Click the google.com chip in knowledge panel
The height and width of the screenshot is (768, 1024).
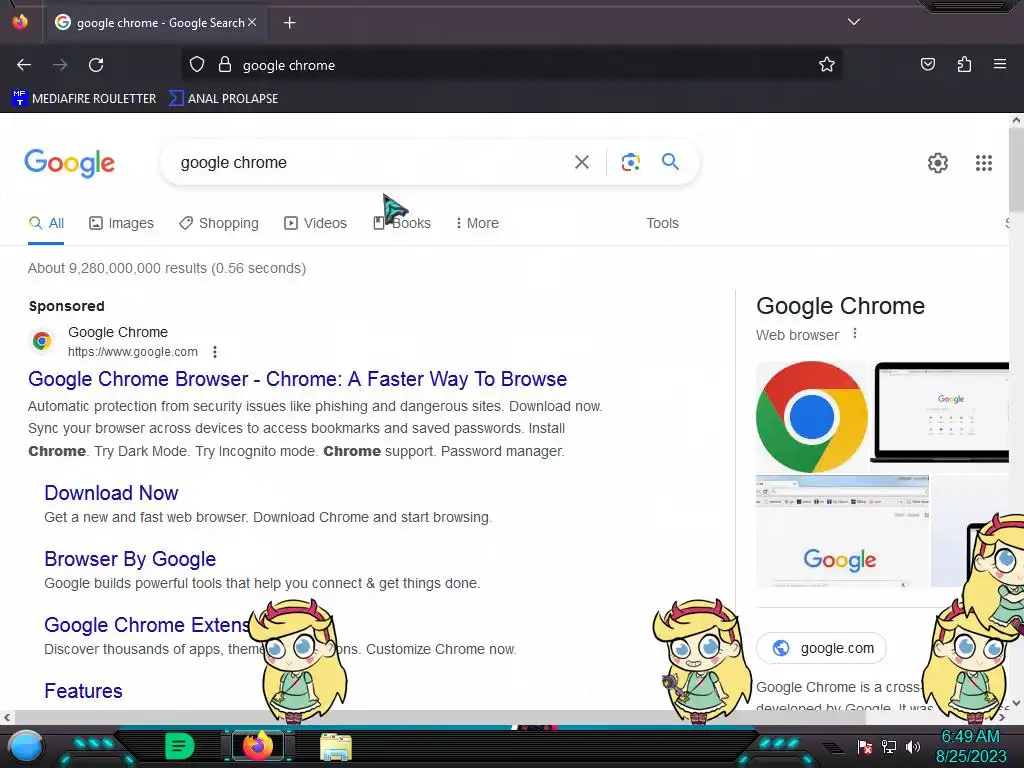point(822,648)
